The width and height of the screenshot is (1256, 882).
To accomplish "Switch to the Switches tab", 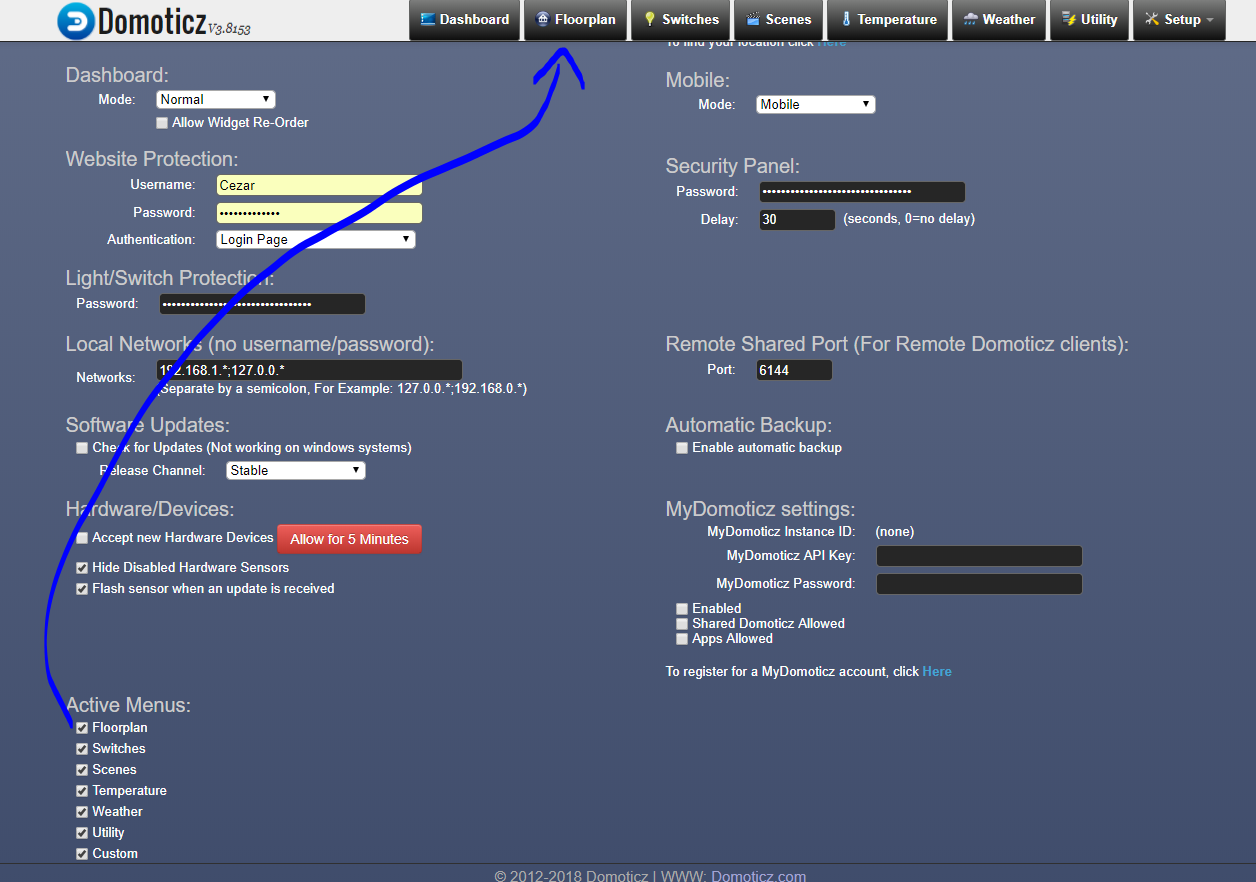I will click(680, 20).
